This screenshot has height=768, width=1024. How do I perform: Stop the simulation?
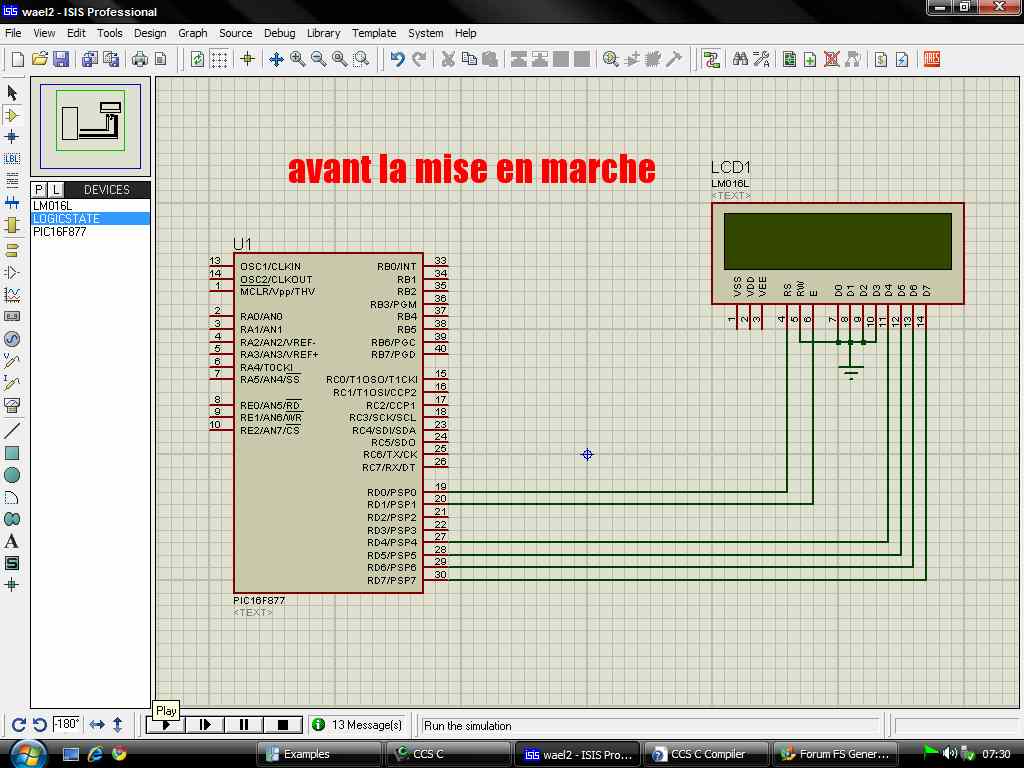pyautogui.click(x=283, y=725)
